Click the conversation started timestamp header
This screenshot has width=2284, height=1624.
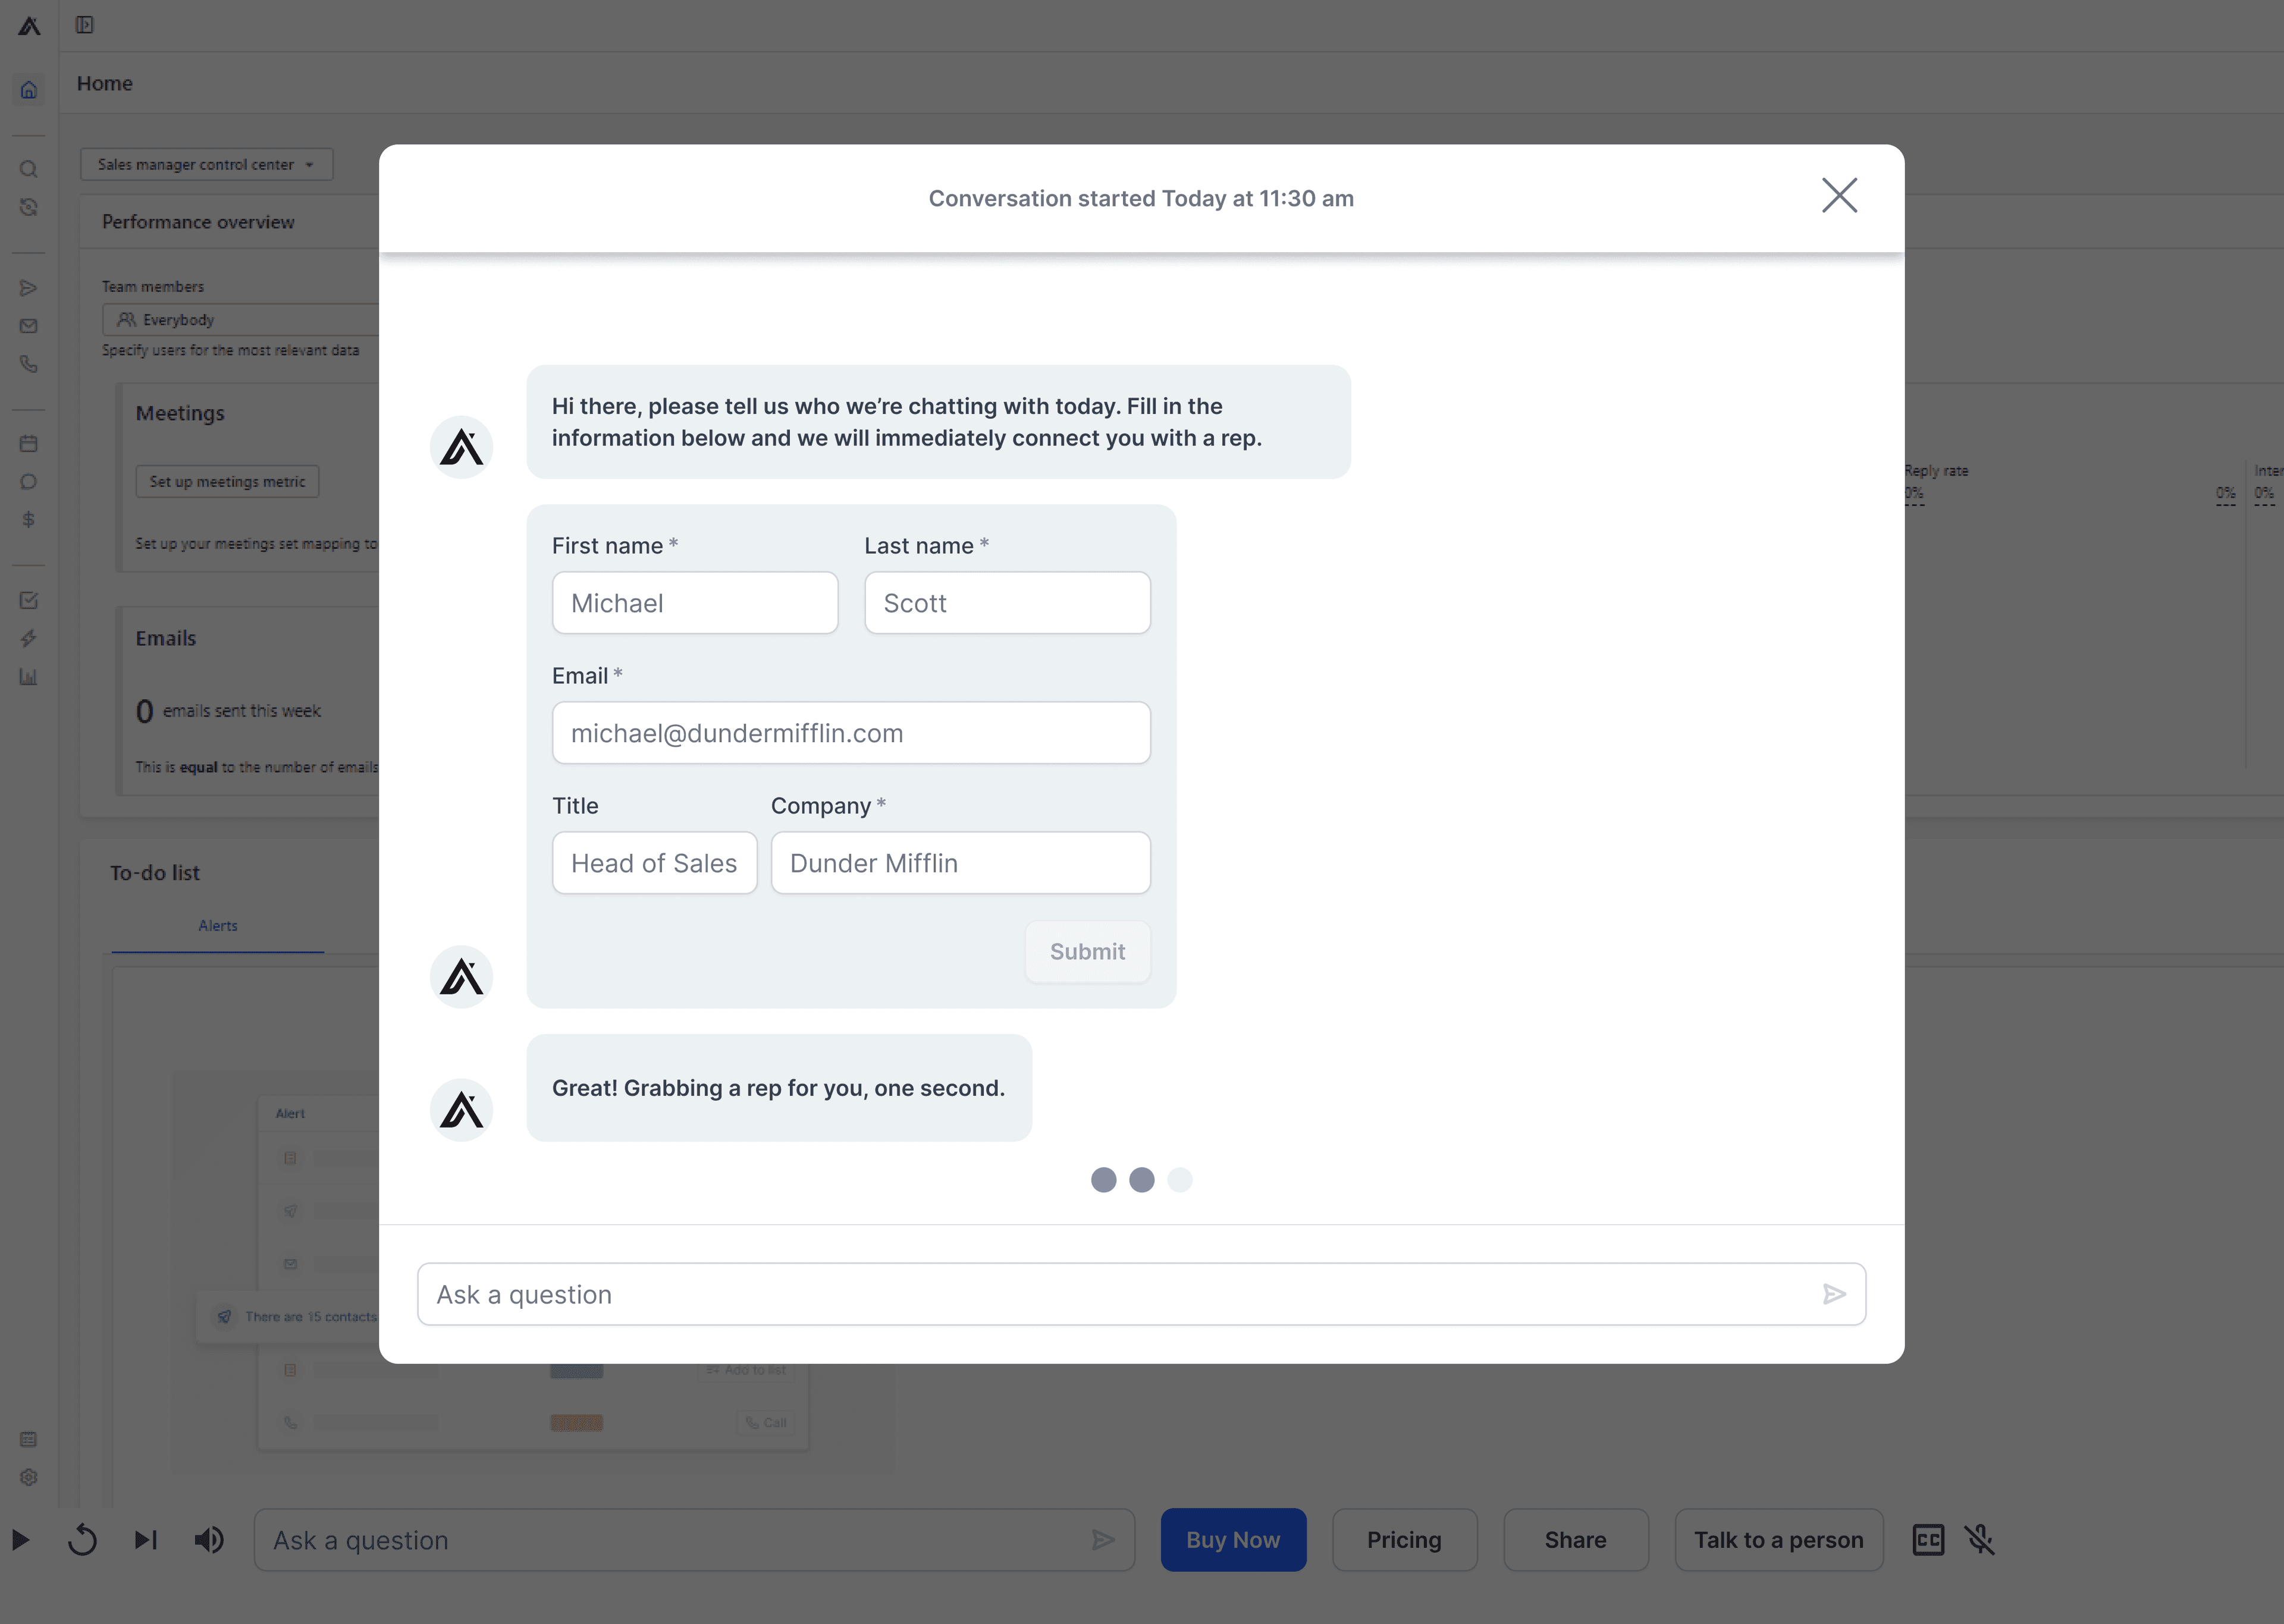pos(1141,199)
